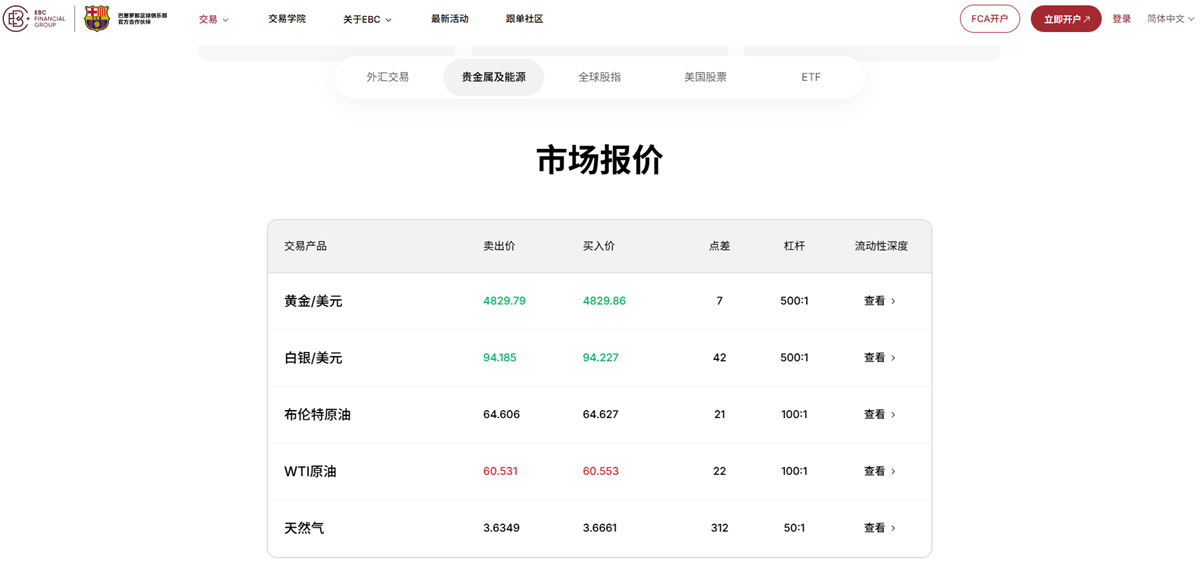The image size is (1200, 563).
Task: Click the 登录 link
Action: [x=1122, y=19]
